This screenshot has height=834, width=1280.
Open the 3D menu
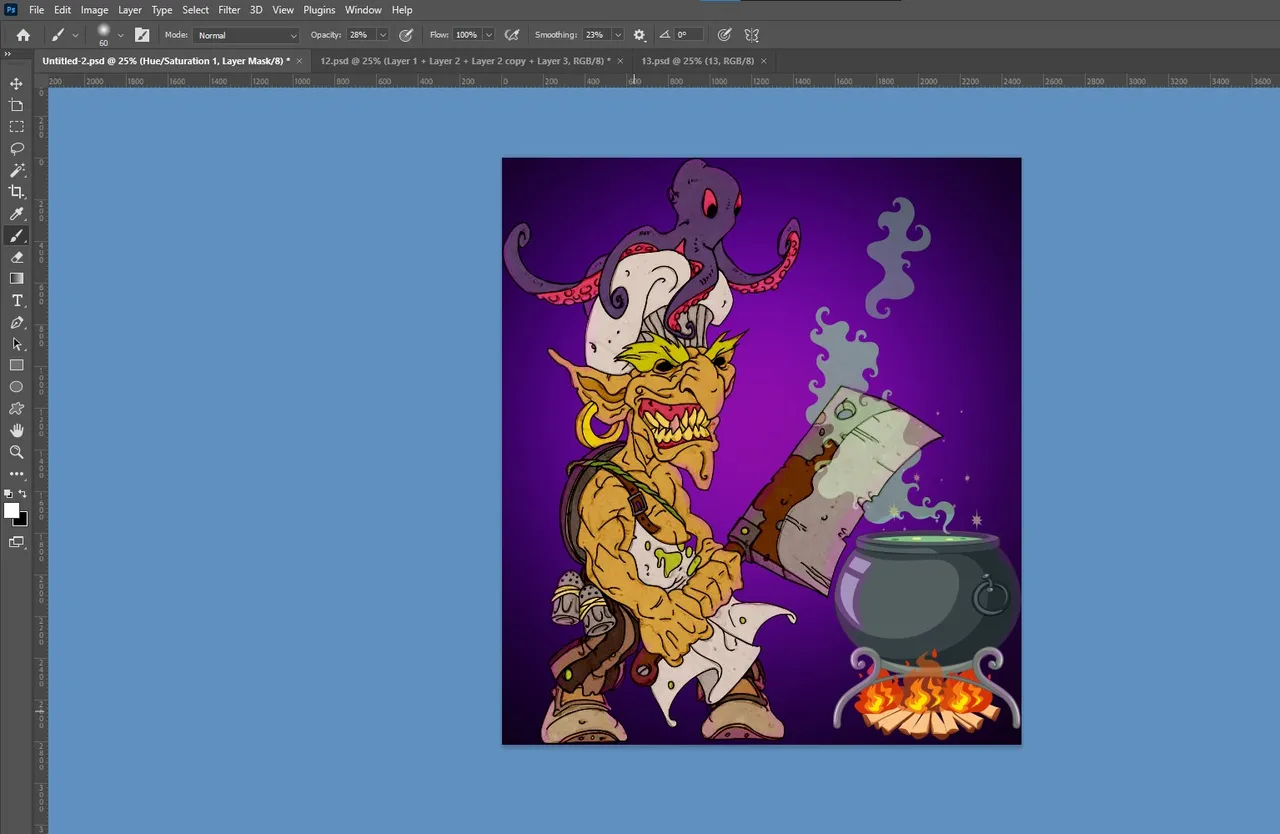[x=256, y=10]
